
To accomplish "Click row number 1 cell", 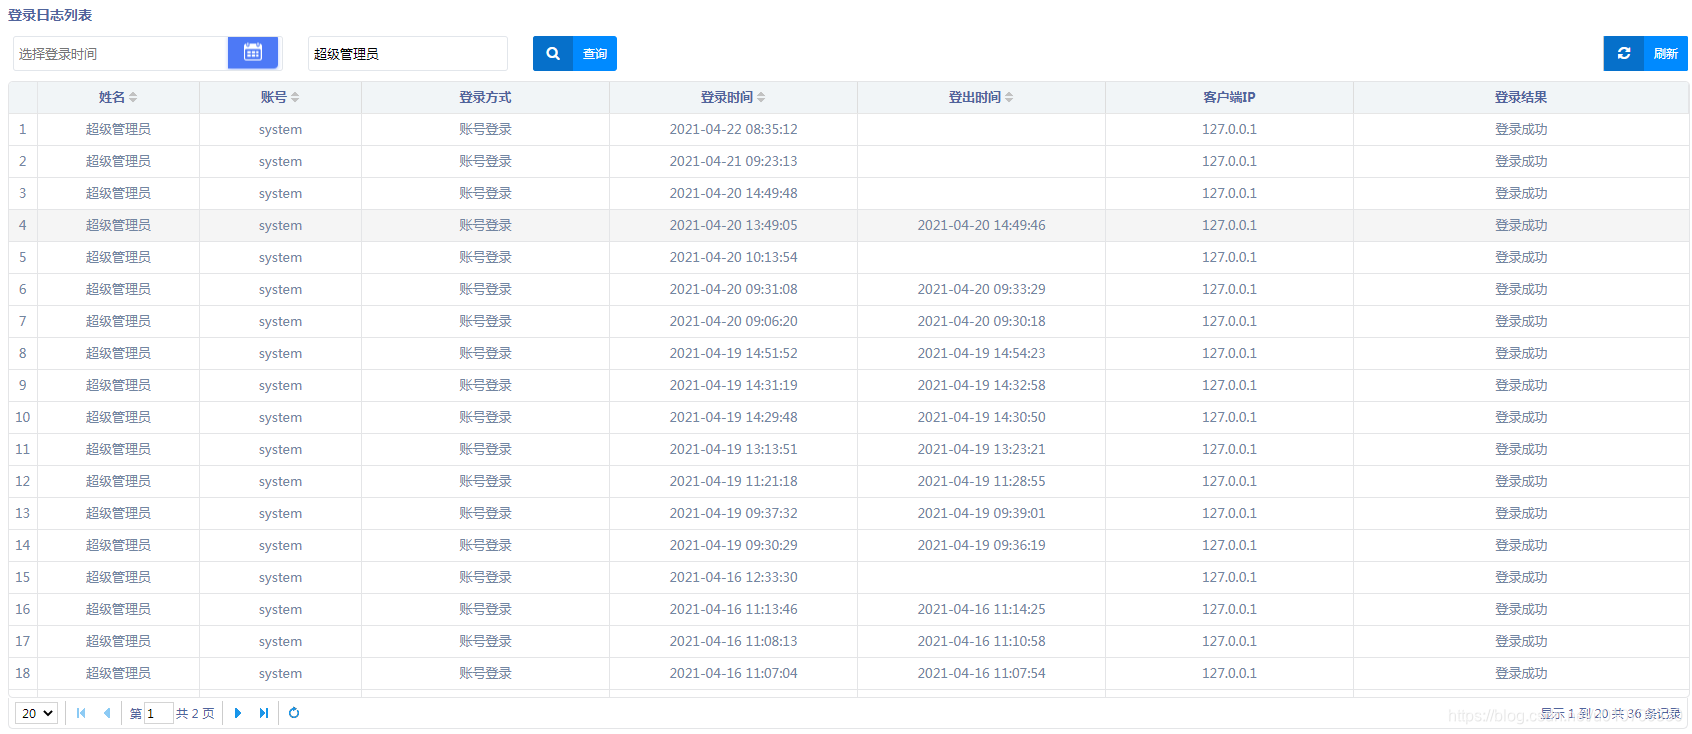I will click(x=23, y=129).
